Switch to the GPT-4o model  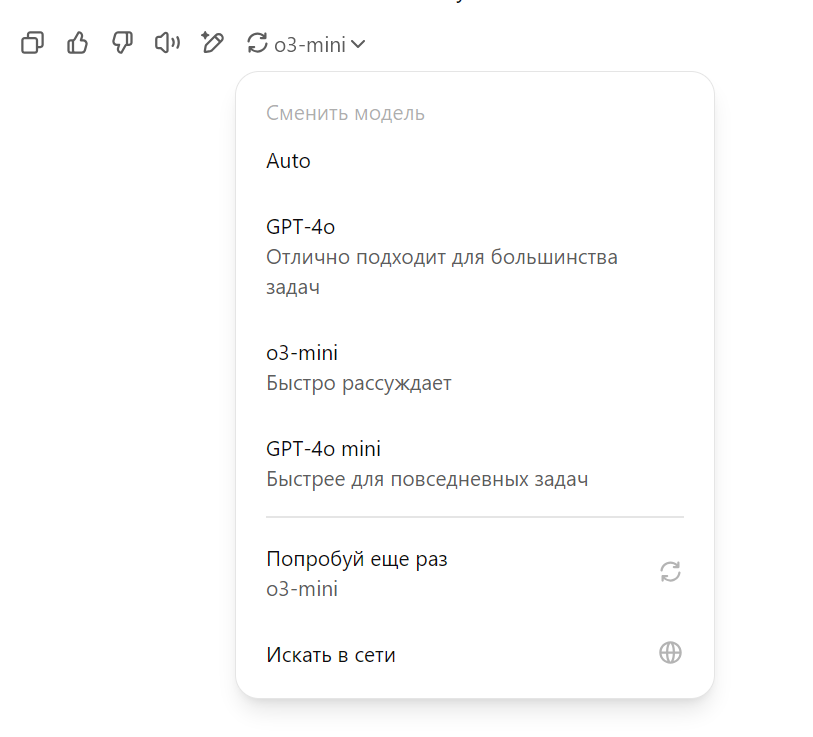click(475, 257)
